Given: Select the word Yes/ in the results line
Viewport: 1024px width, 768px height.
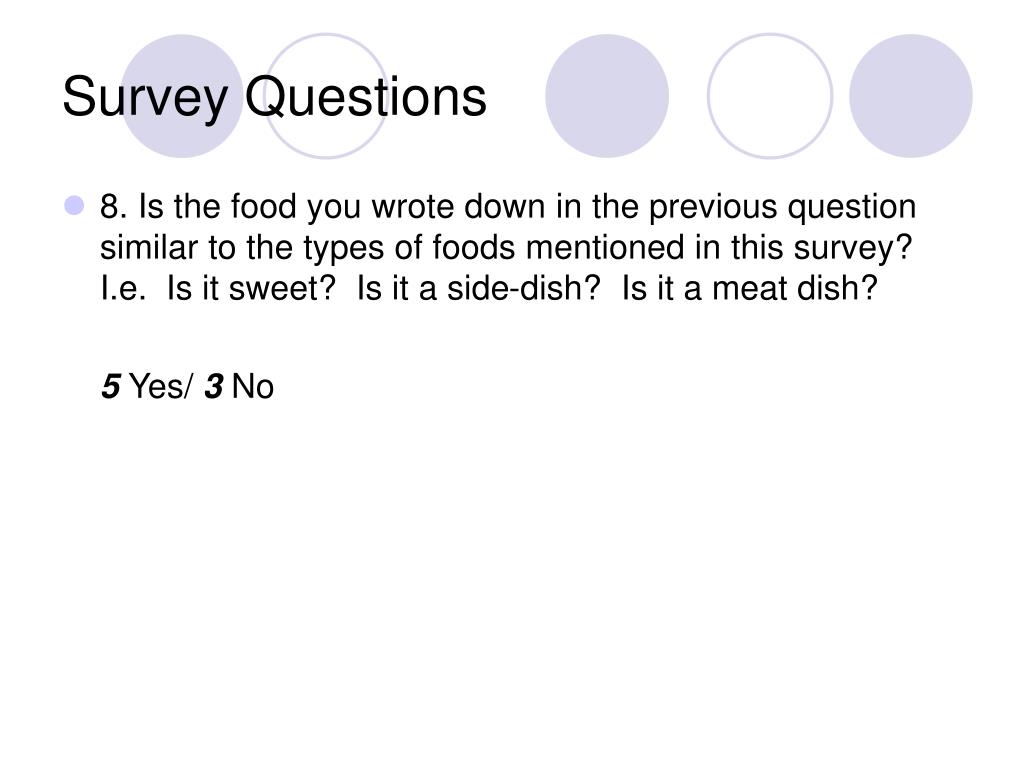Looking at the screenshot, I should [161, 386].
